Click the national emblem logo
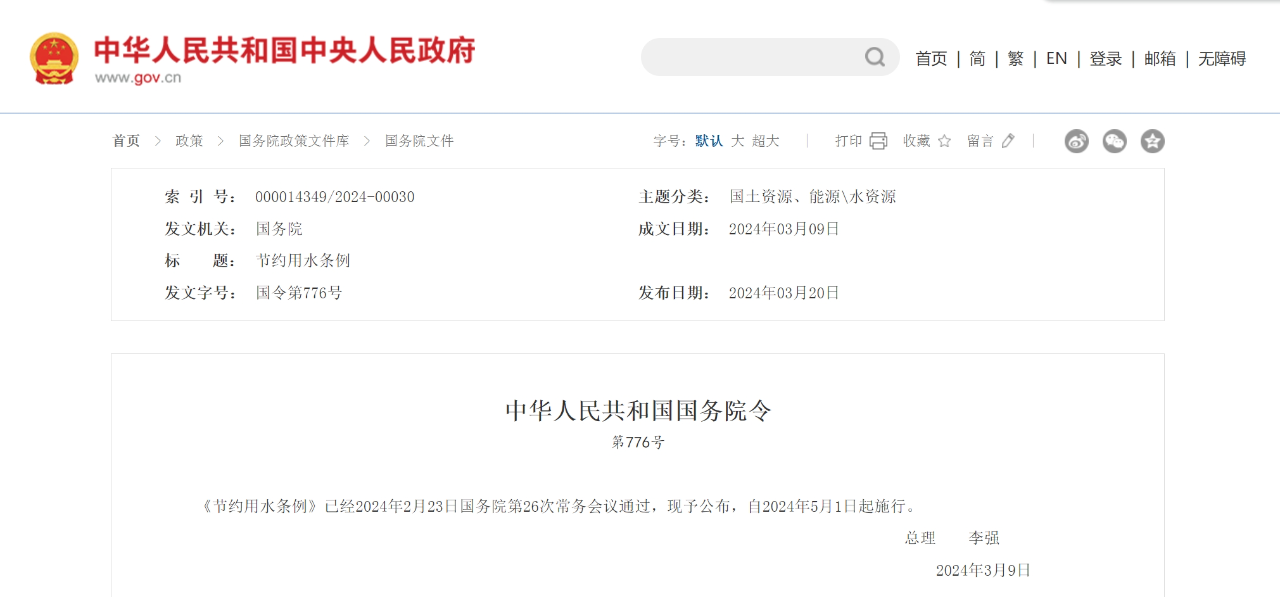 click(54, 58)
